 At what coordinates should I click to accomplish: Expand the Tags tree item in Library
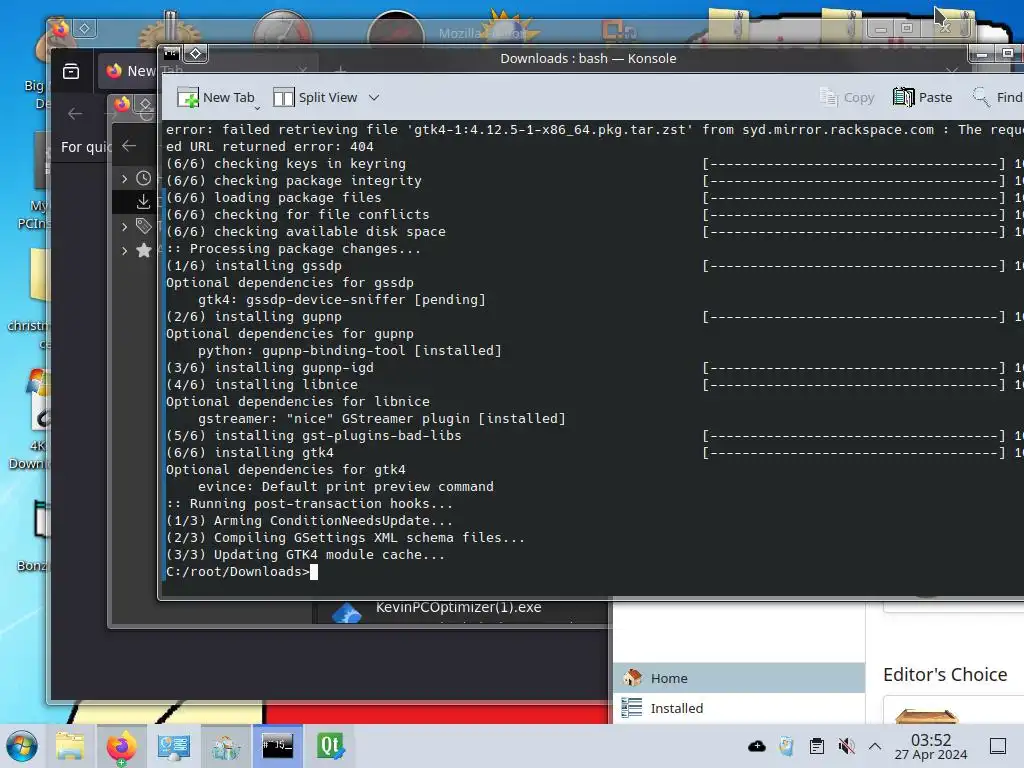click(x=124, y=227)
